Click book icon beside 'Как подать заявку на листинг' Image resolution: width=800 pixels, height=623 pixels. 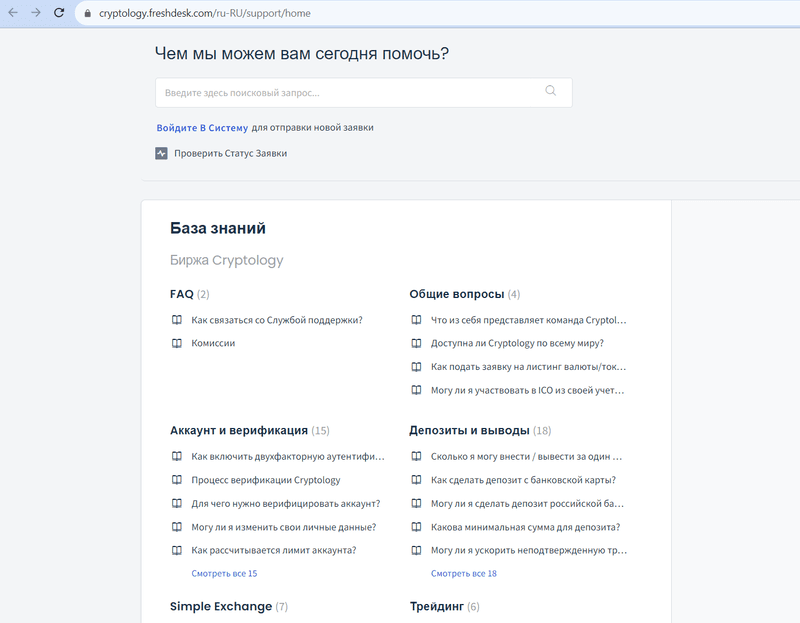[x=416, y=367]
